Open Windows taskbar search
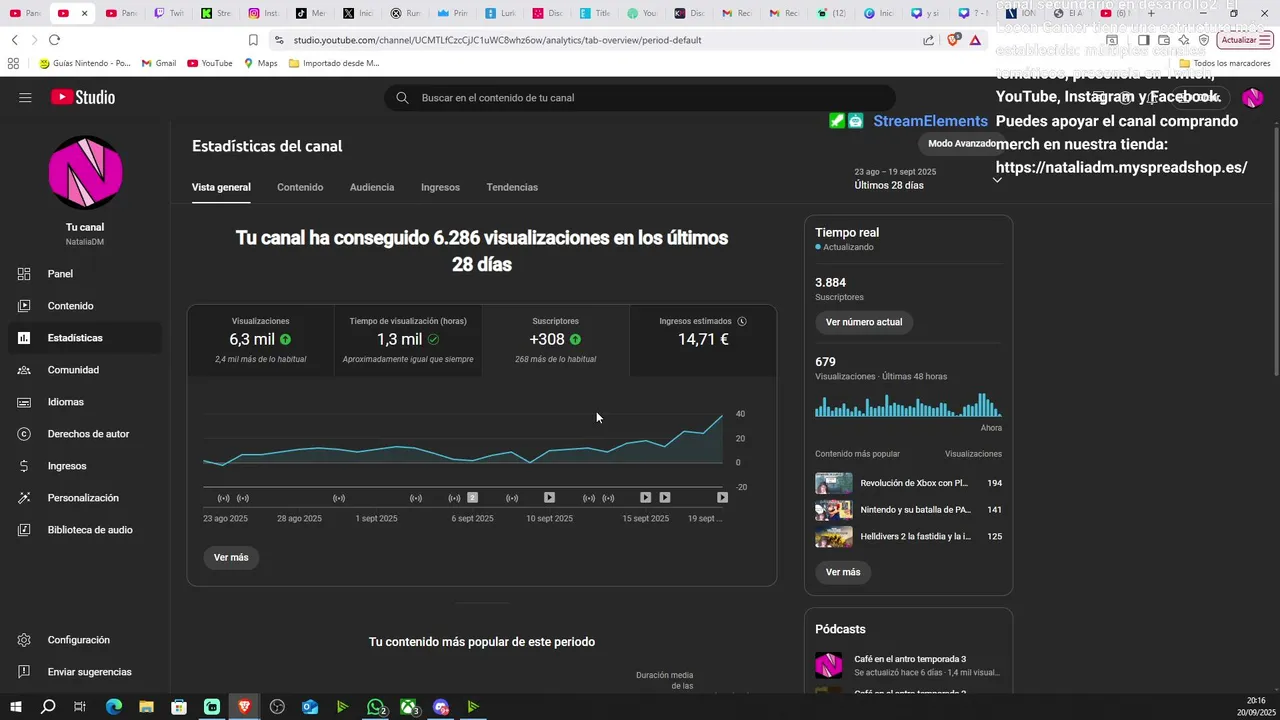This screenshot has width=1280, height=720. pyautogui.click(x=48, y=707)
